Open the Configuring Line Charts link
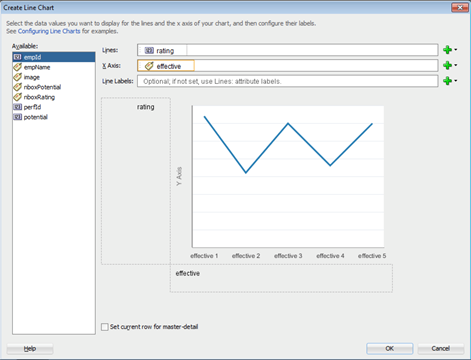The image size is (471, 360). 49,31
